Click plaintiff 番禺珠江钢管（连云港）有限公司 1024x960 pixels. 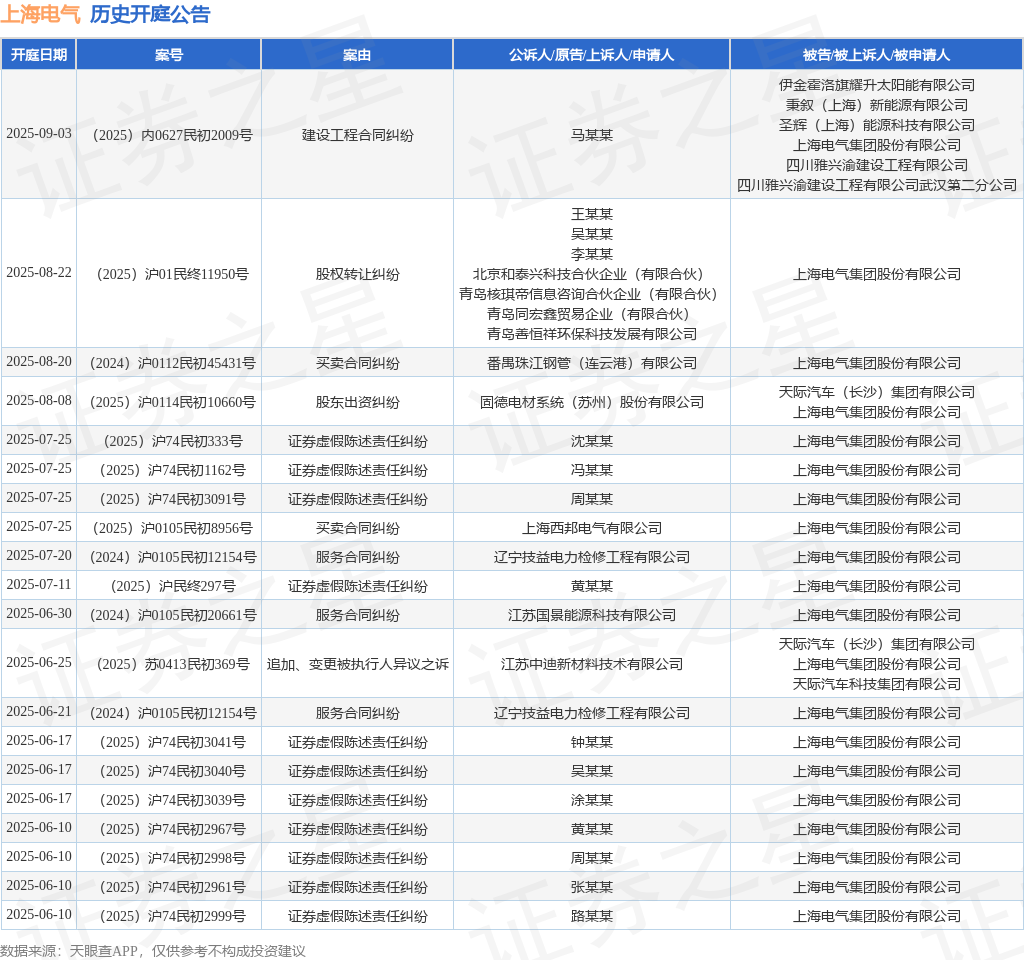(x=592, y=363)
